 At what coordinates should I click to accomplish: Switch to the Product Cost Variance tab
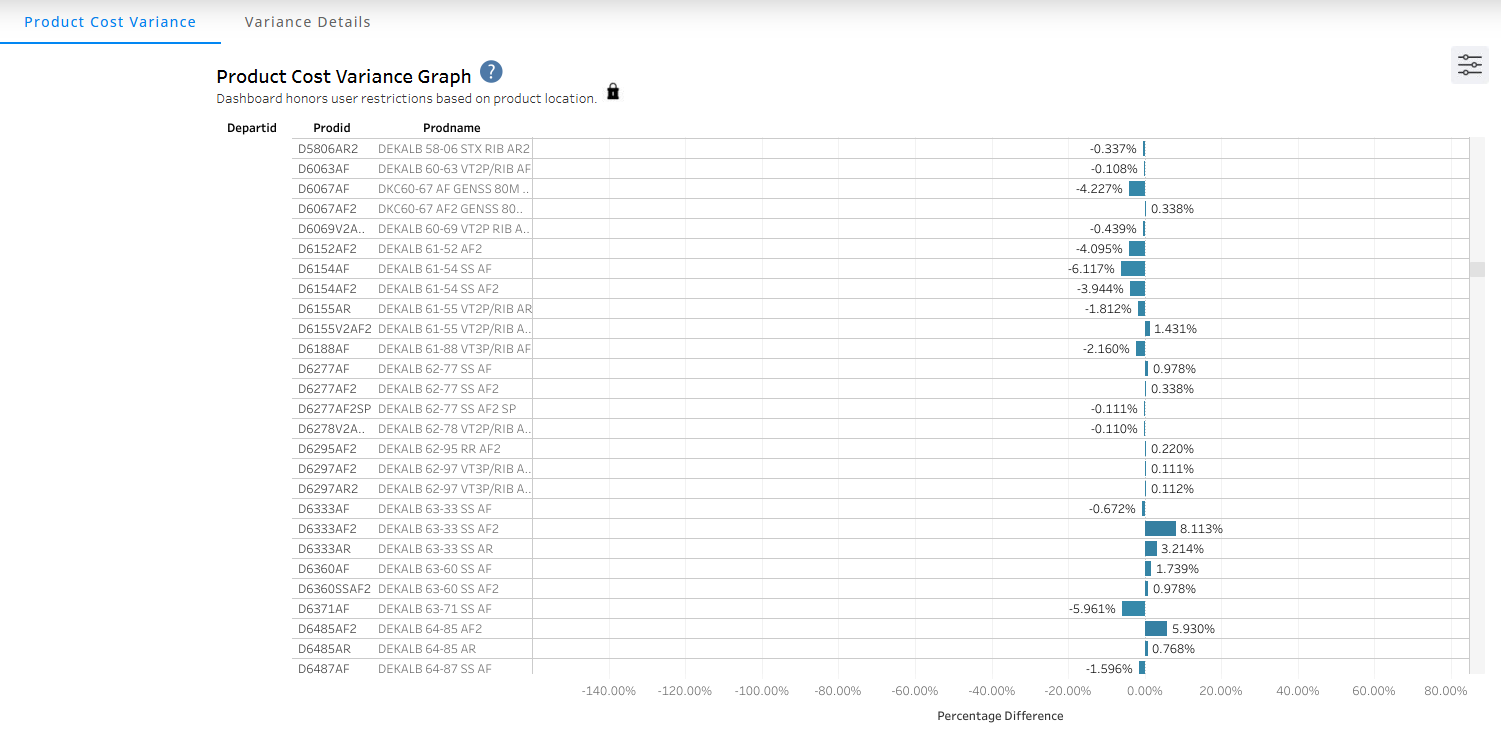point(110,22)
